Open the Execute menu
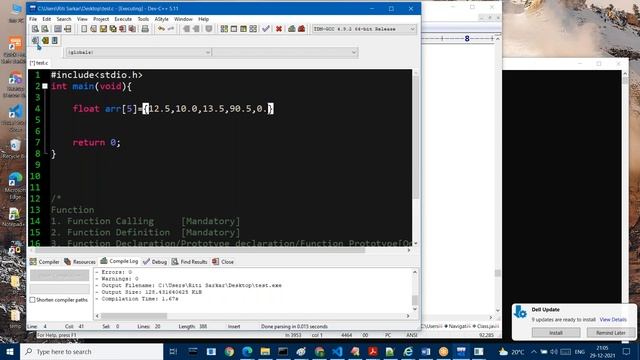This screenshot has height=360, width=640. point(123,19)
